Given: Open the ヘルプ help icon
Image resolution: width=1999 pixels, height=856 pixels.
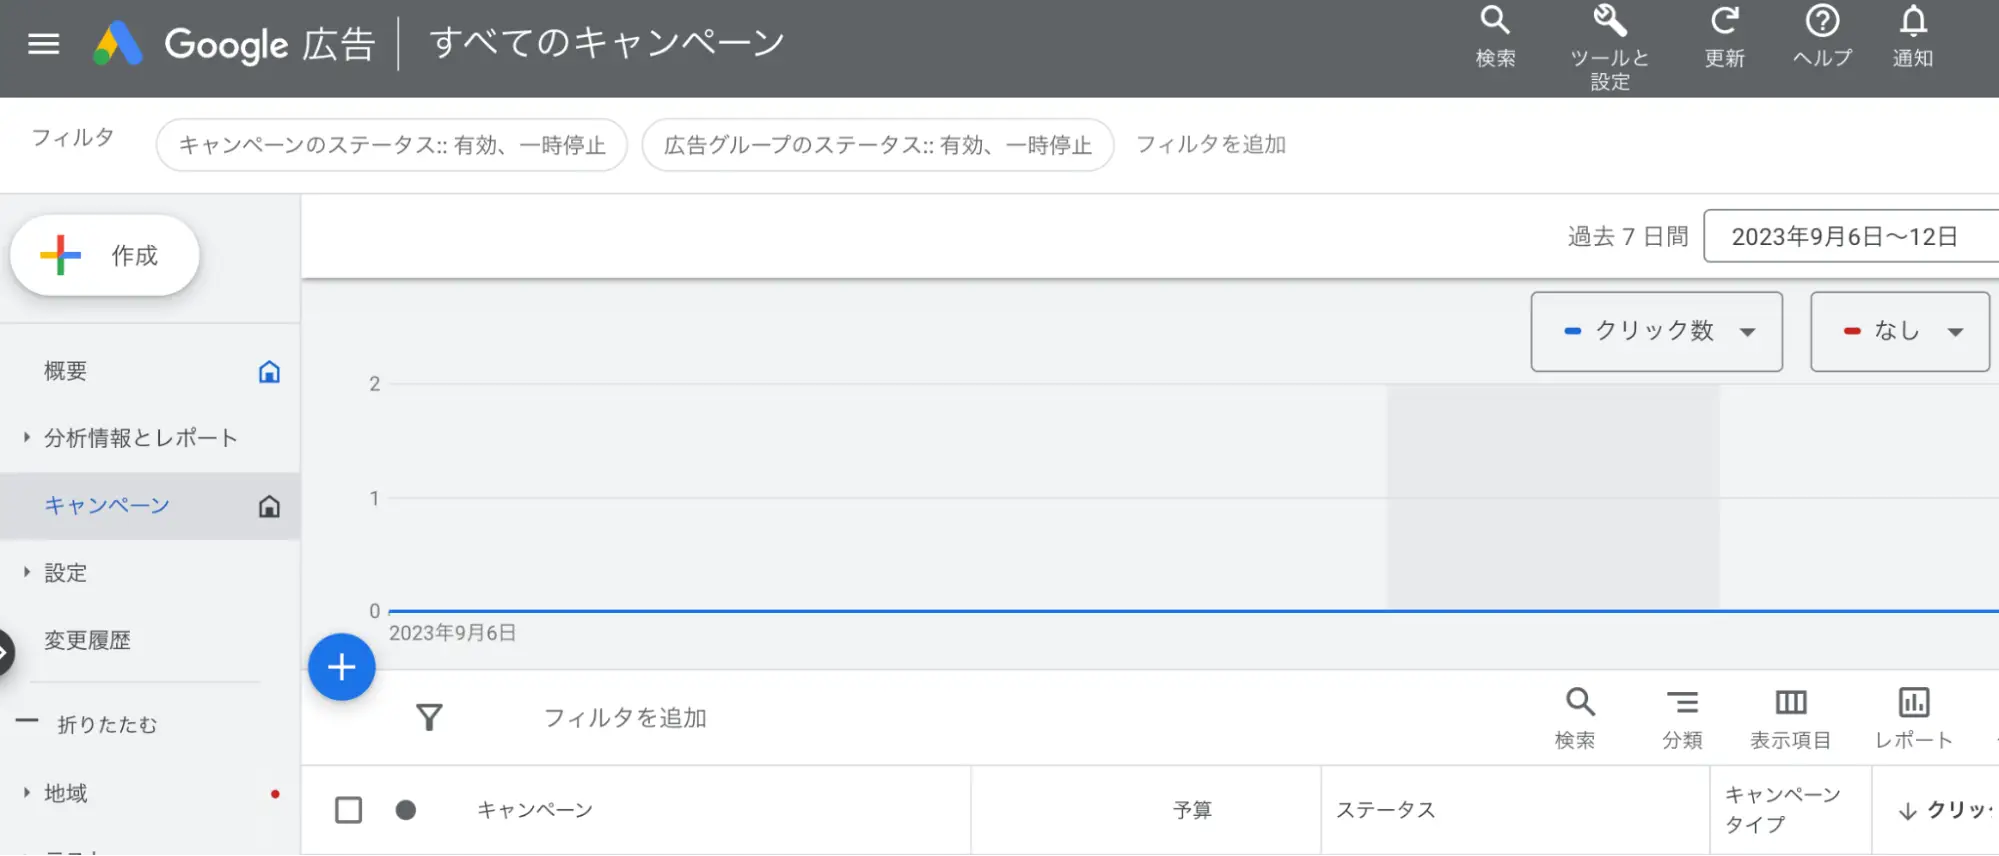Looking at the screenshot, I should coord(1822,22).
